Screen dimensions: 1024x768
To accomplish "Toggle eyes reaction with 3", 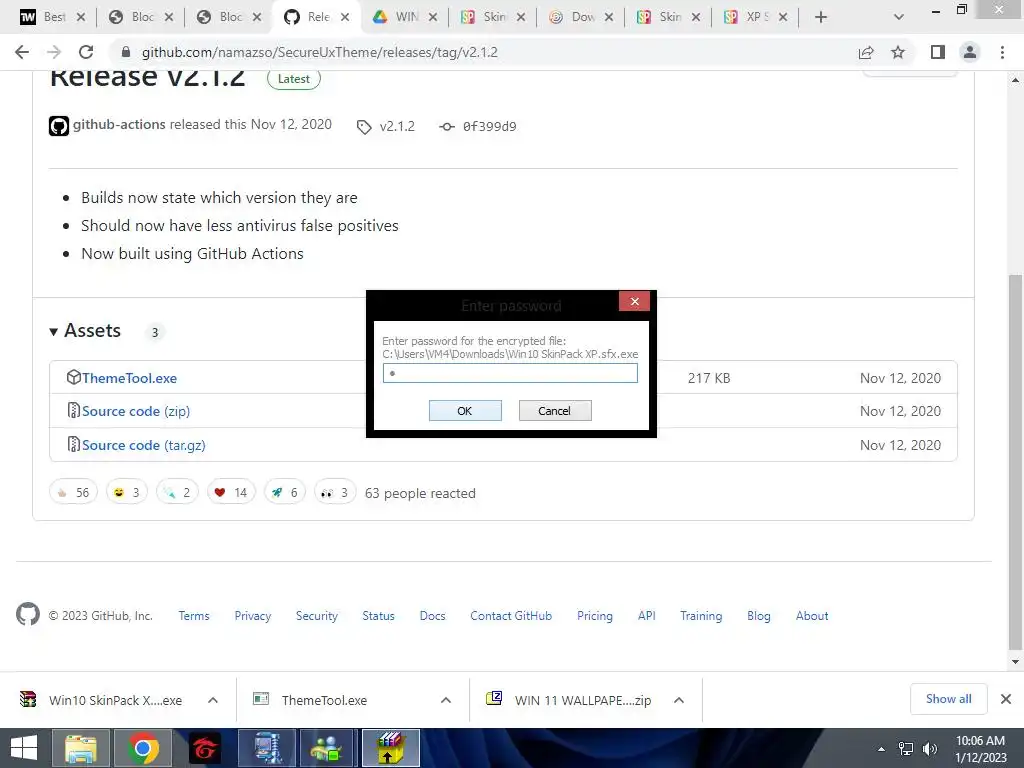I will coord(335,492).
